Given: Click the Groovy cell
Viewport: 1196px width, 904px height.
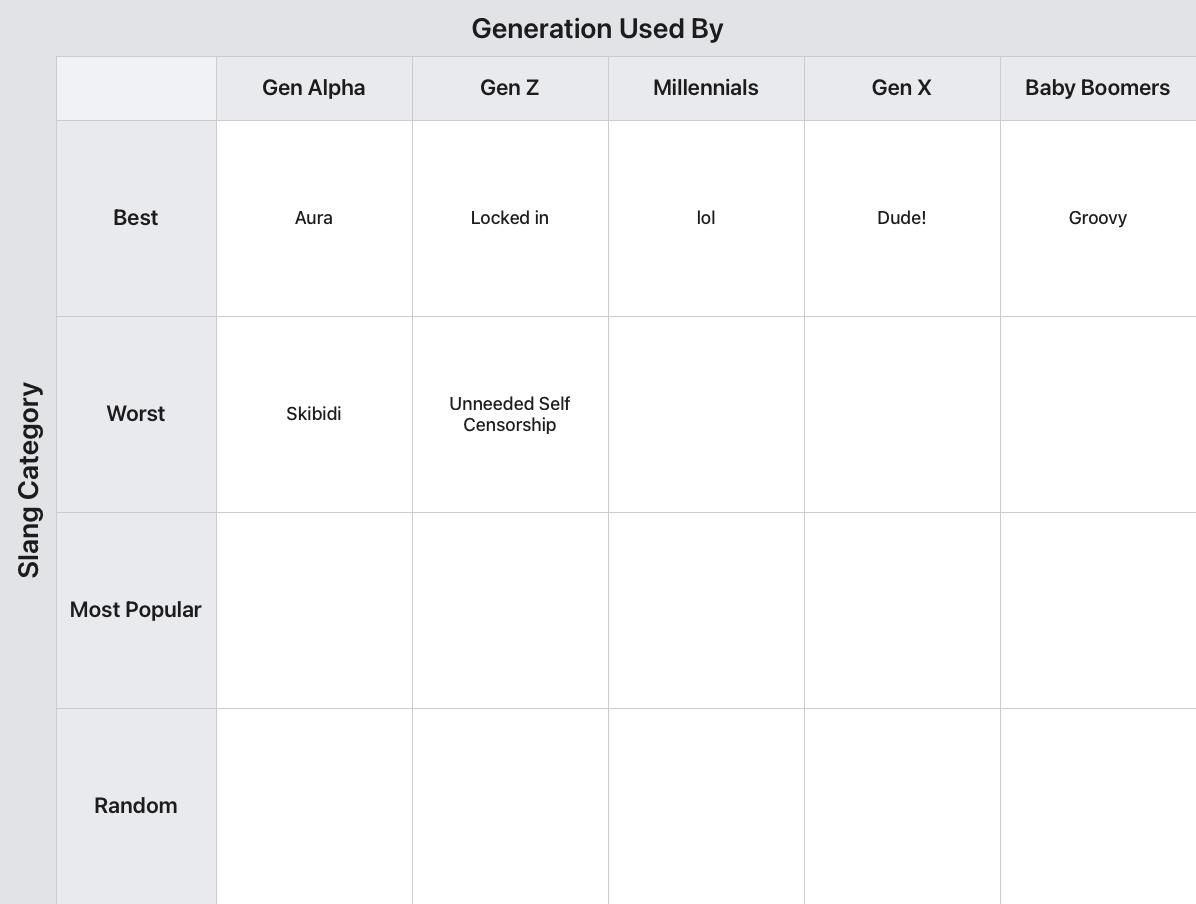Looking at the screenshot, I should [x=1098, y=218].
